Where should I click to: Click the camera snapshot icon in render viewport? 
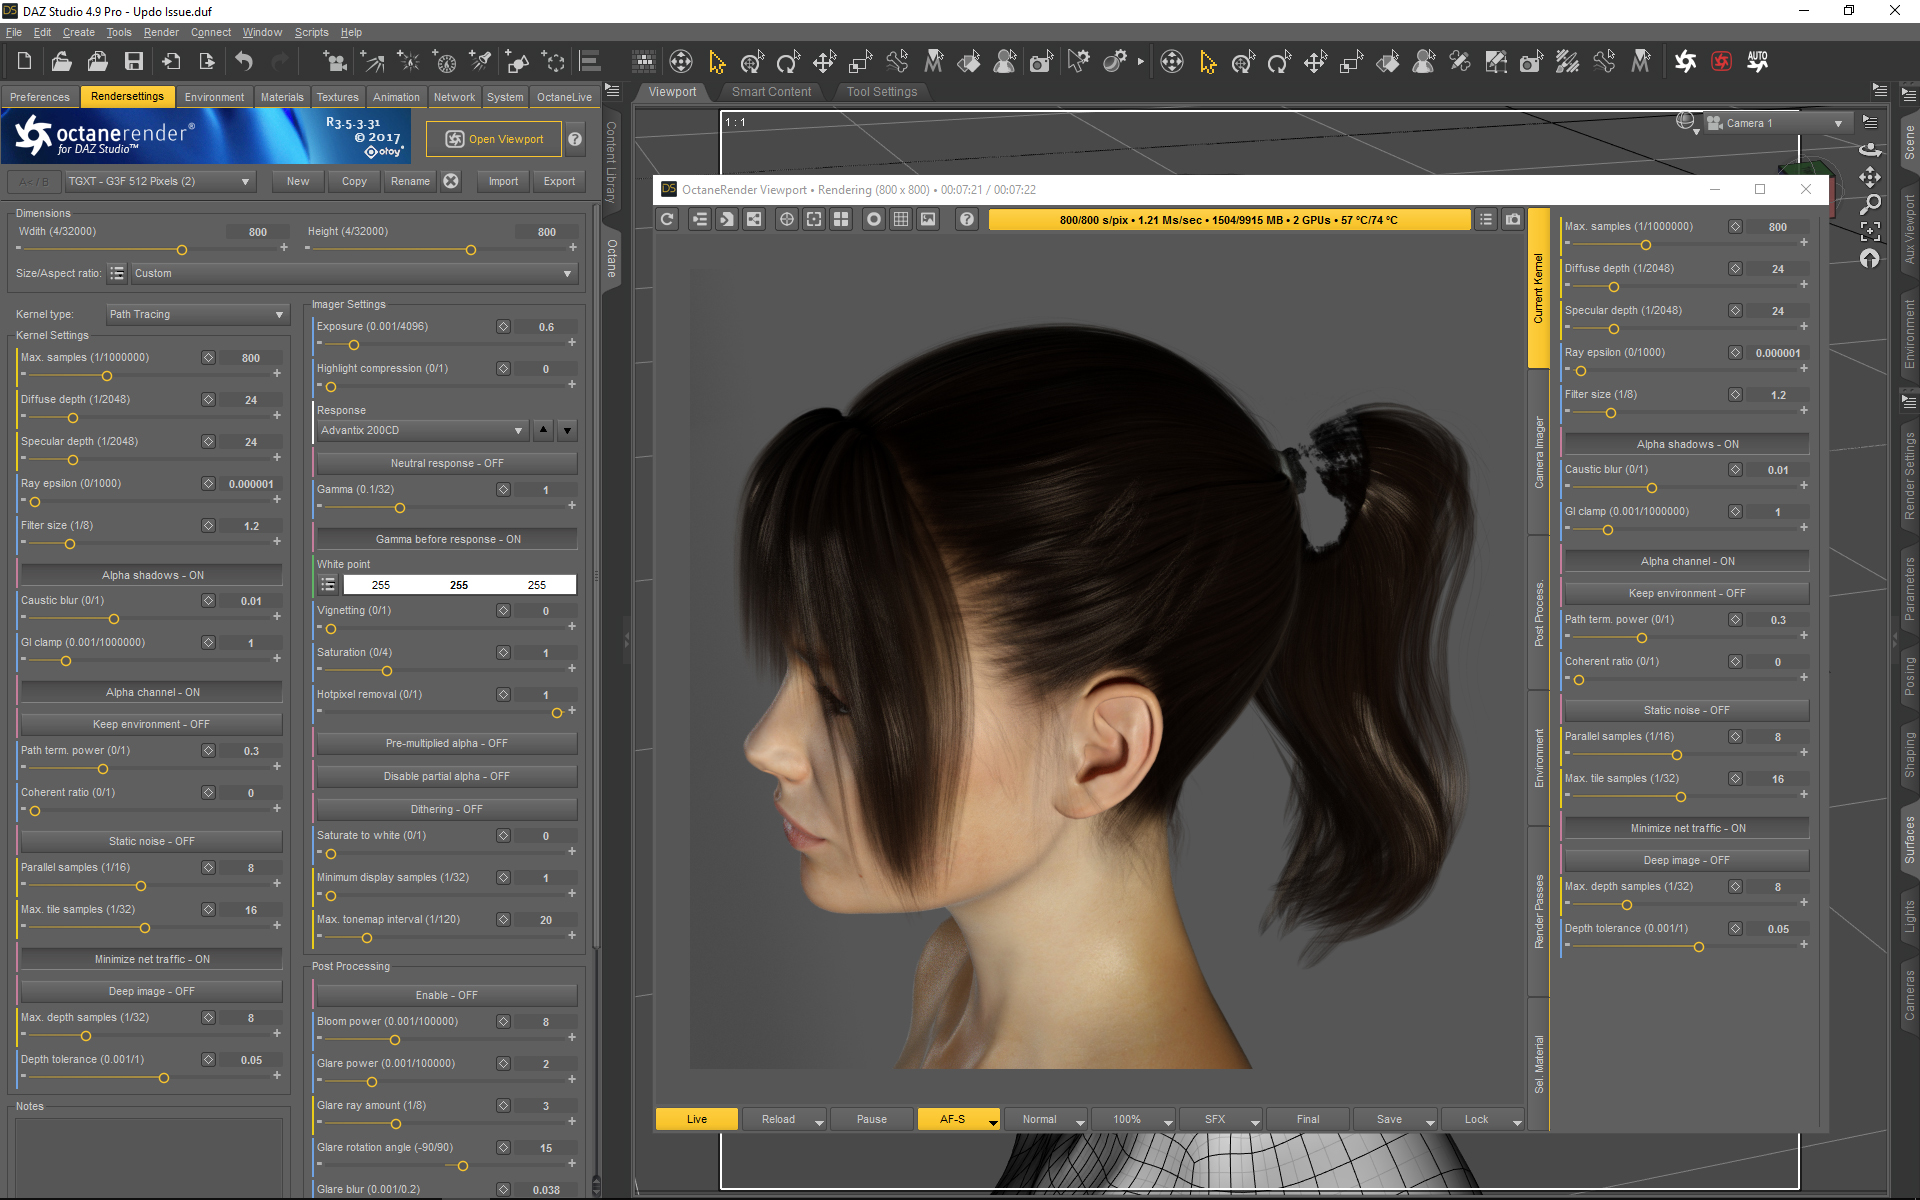click(x=1513, y=219)
